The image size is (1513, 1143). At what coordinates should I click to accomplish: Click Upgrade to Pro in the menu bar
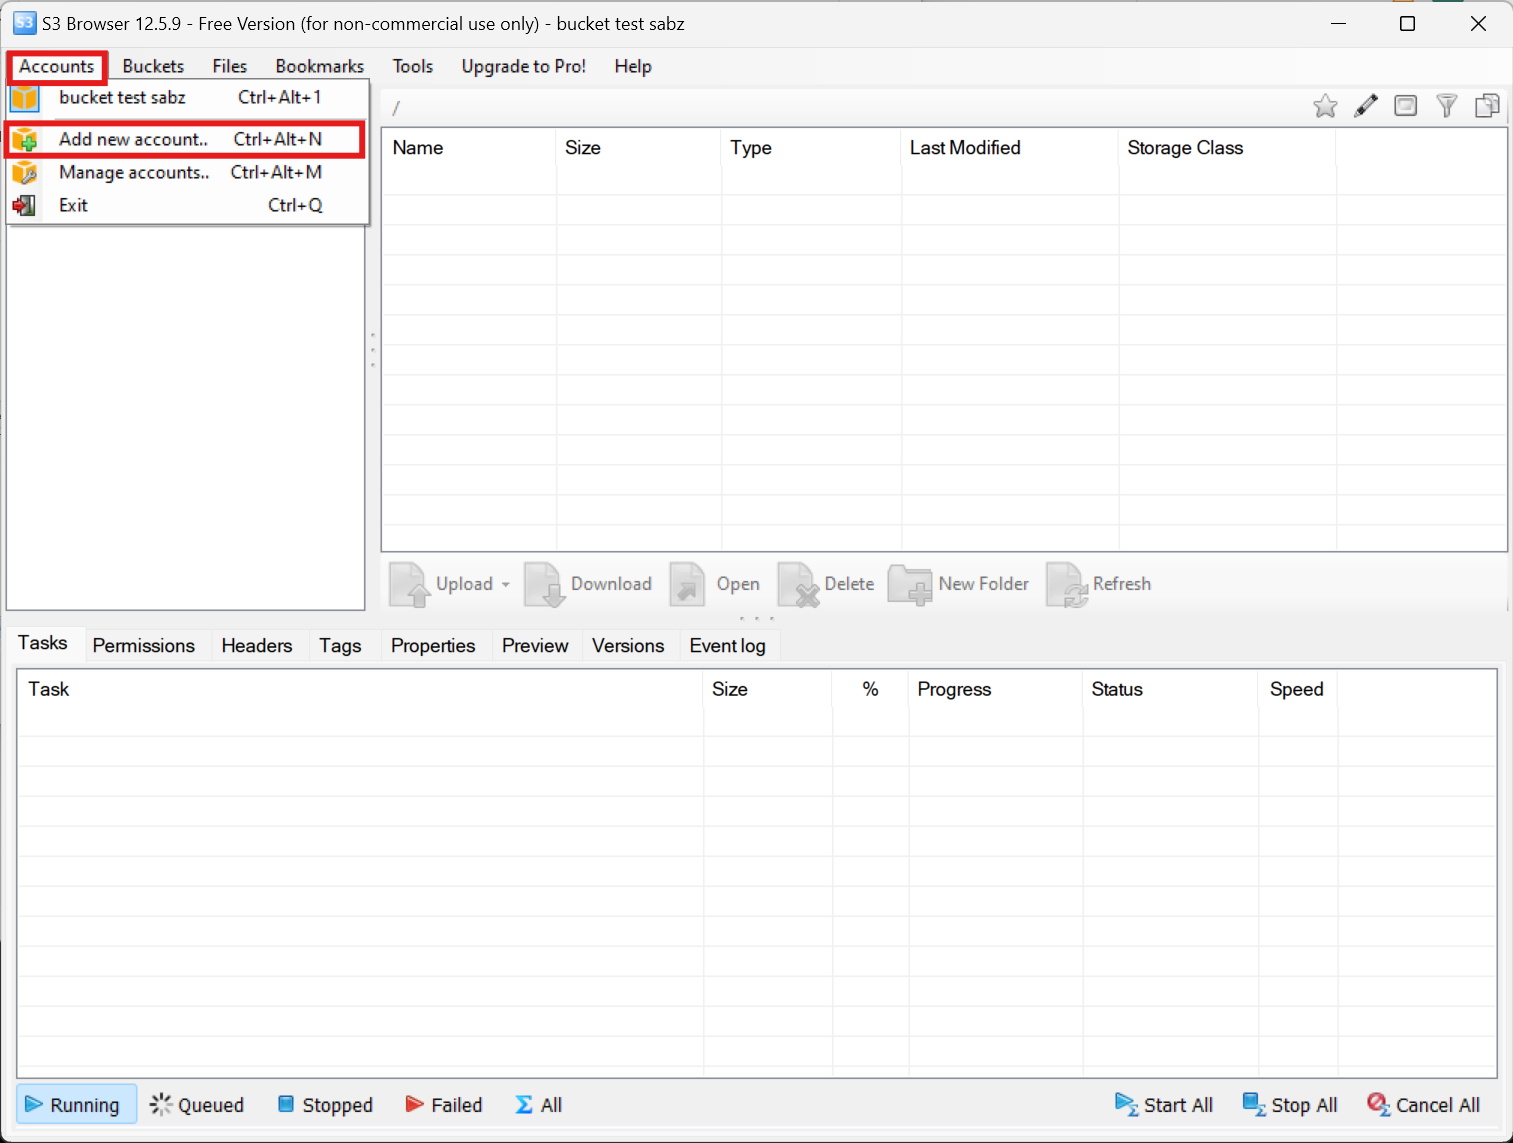tap(523, 66)
